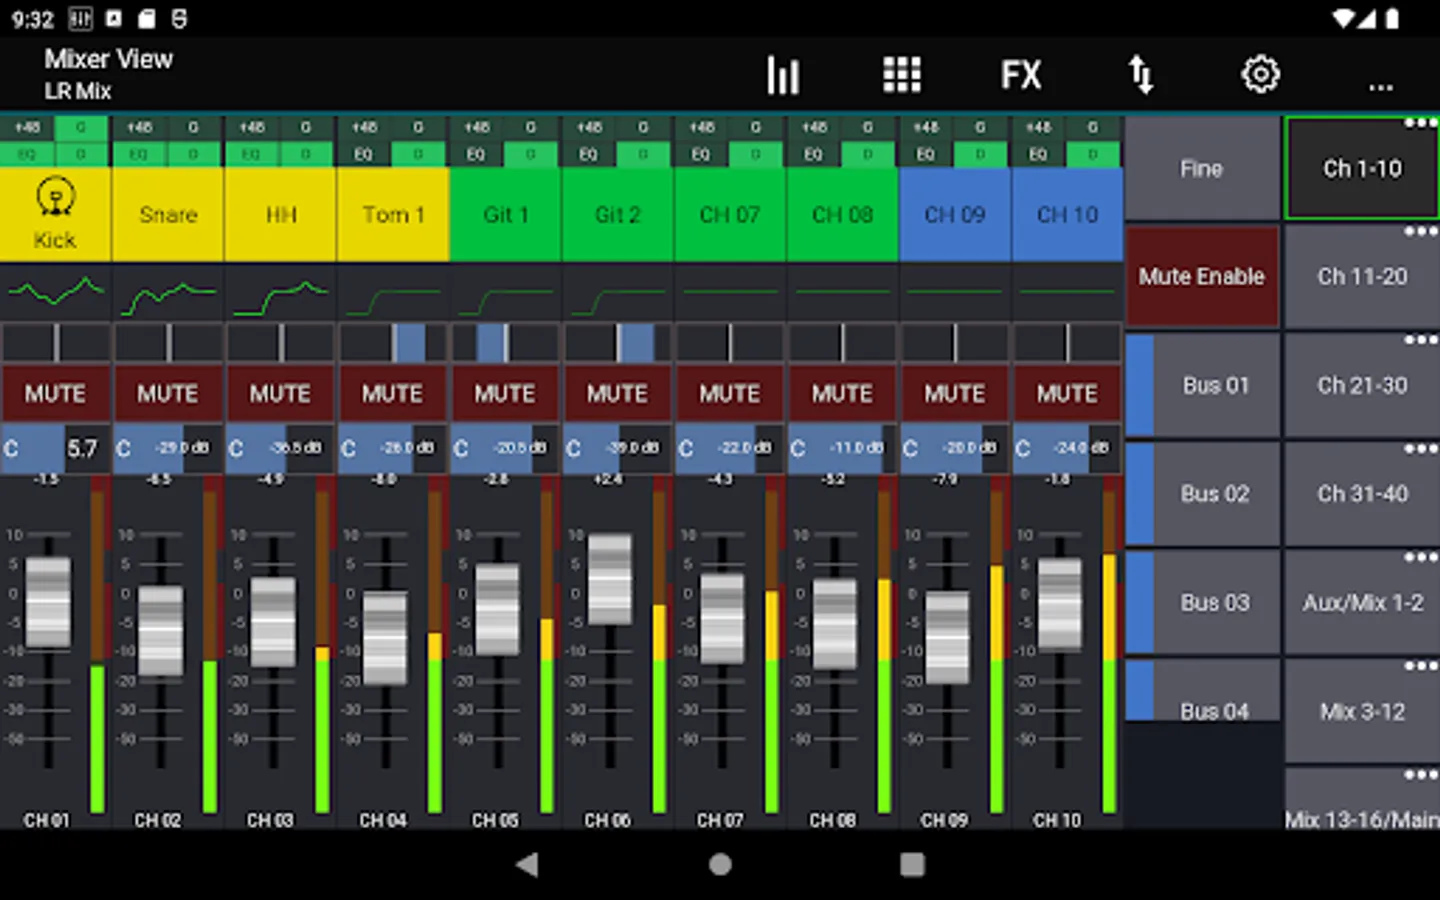Switch to the Ch 11-20 layer

(x=1362, y=276)
